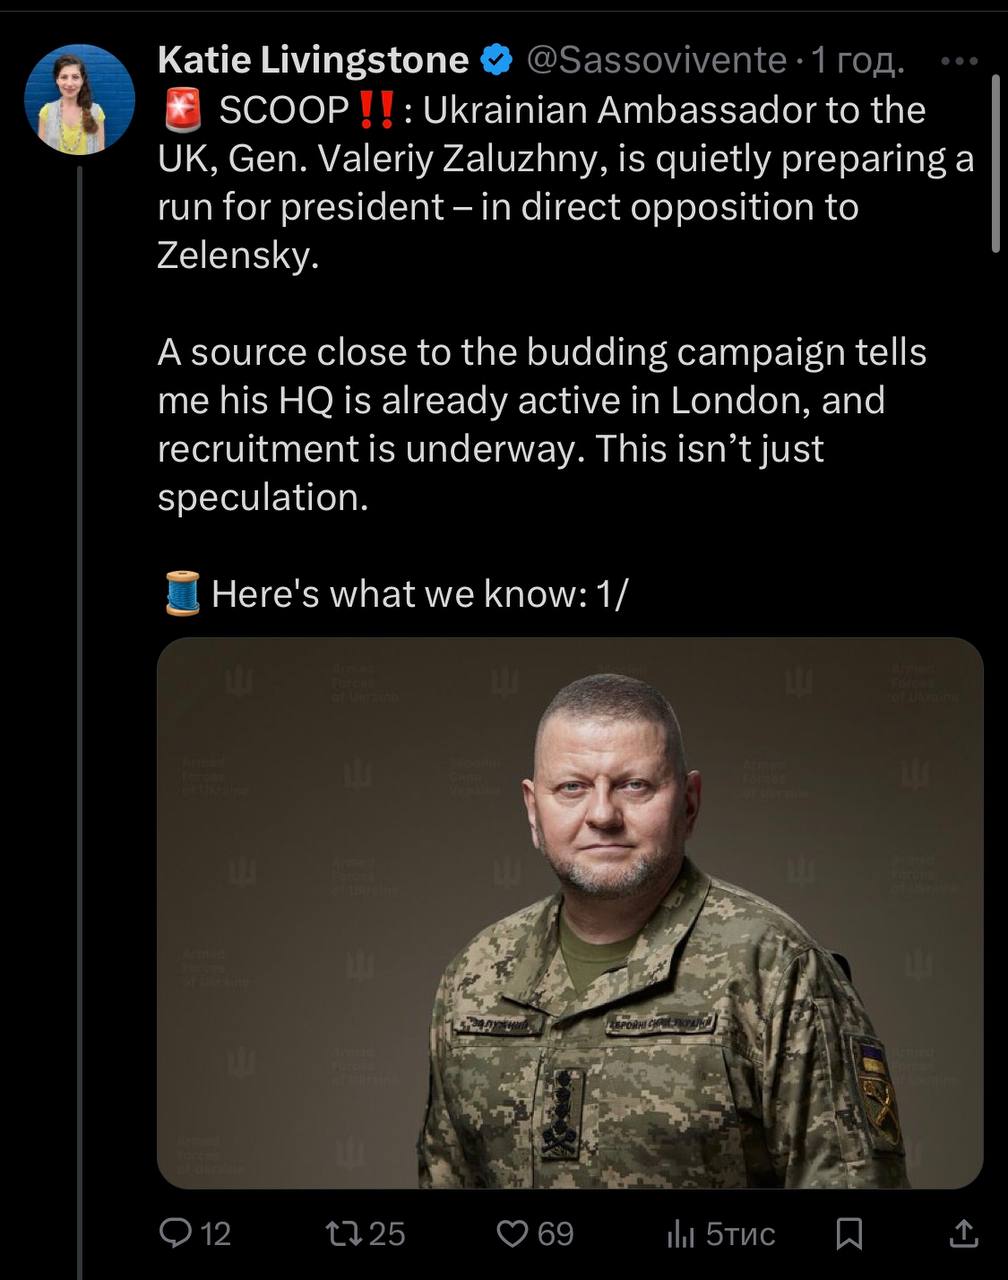Click the blue verified badge

tap(497, 61)
